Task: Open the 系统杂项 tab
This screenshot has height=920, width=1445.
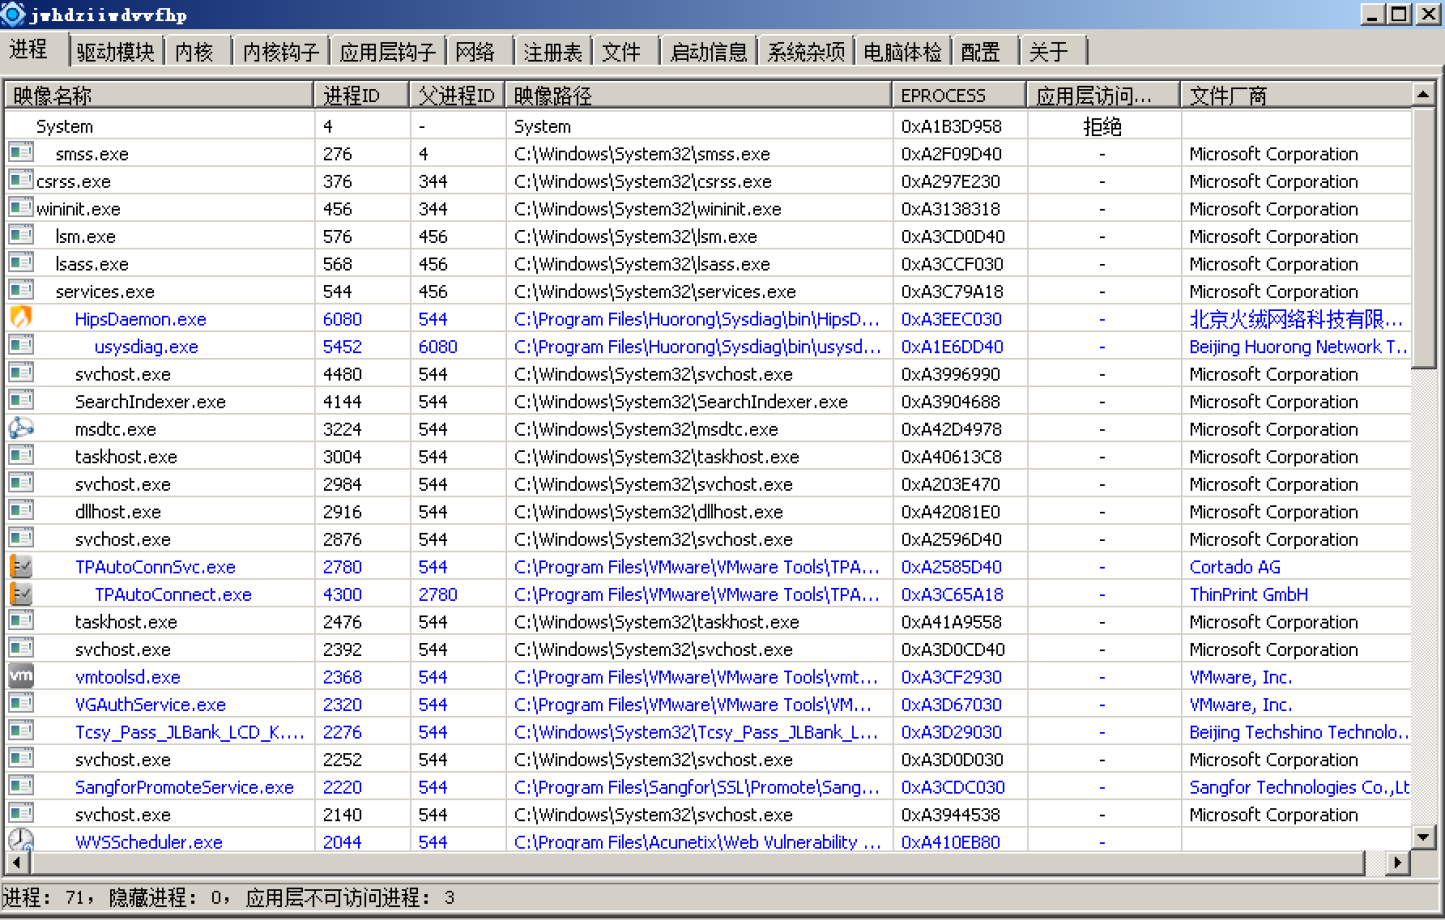Action: (x=806, y=52)
